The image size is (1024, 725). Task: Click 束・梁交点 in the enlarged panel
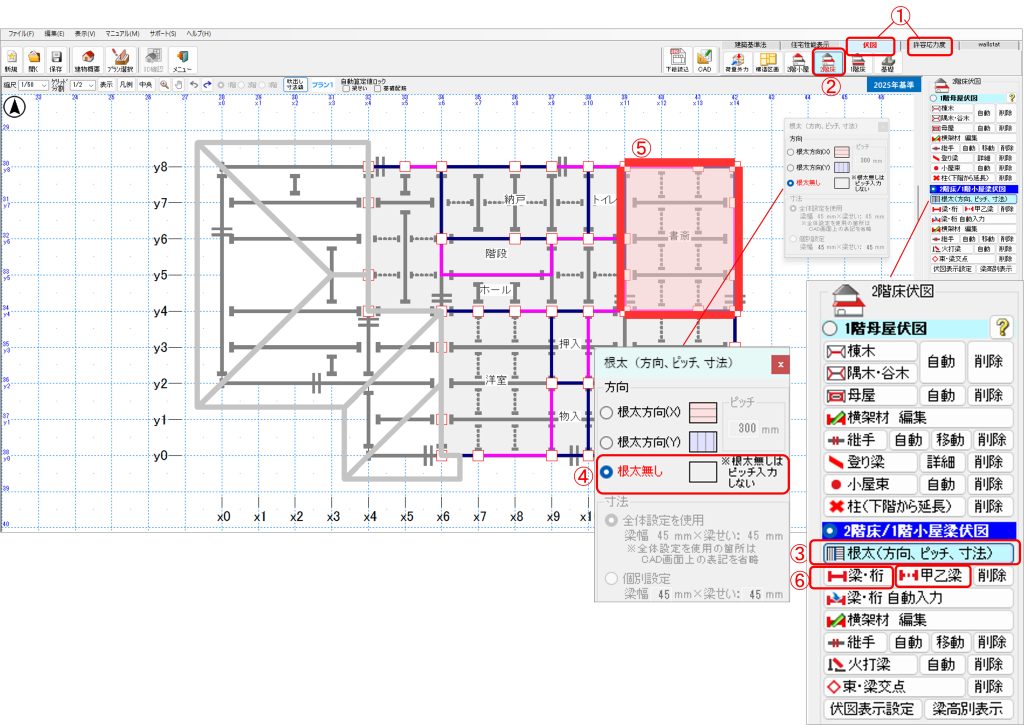(x=894, y=686)
